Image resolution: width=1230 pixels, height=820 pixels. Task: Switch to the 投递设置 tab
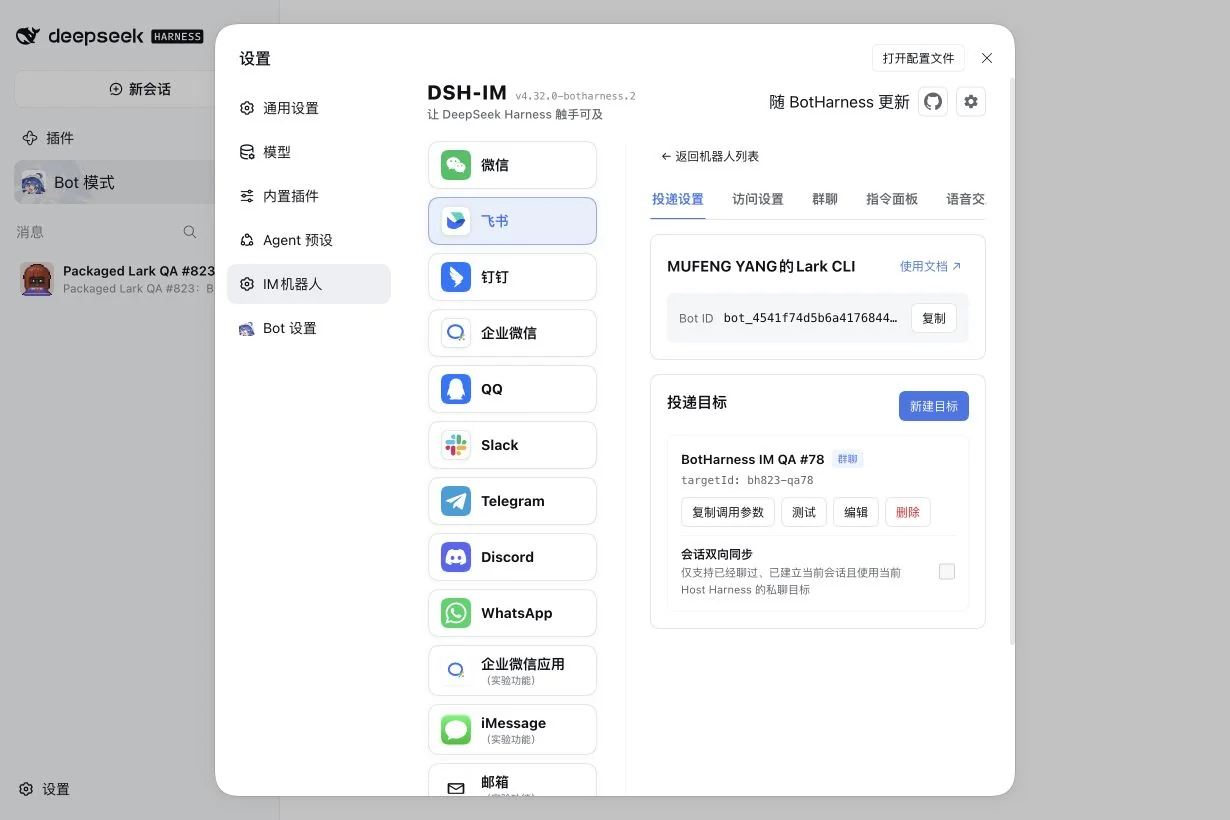coord(678,199)
